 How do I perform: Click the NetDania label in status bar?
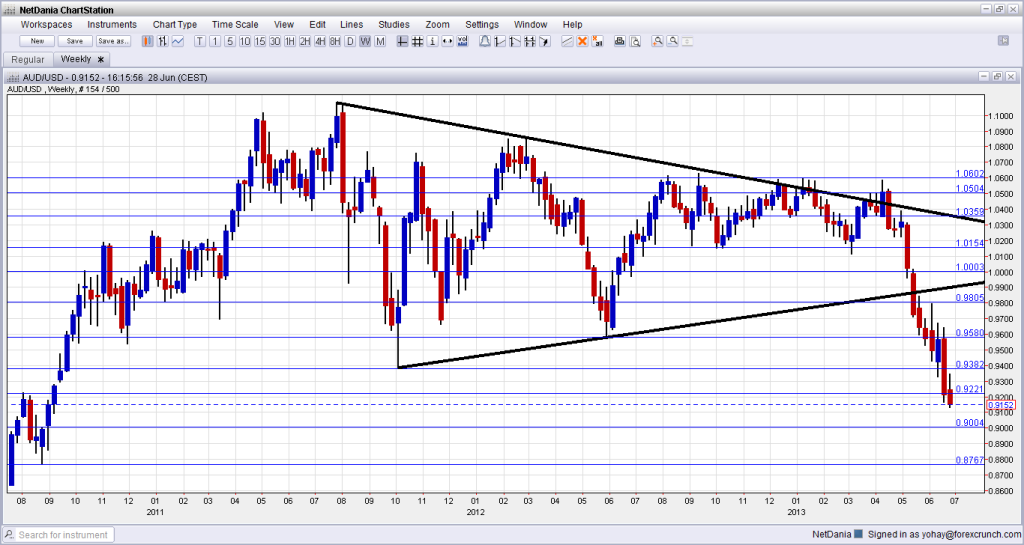[832, 534]
